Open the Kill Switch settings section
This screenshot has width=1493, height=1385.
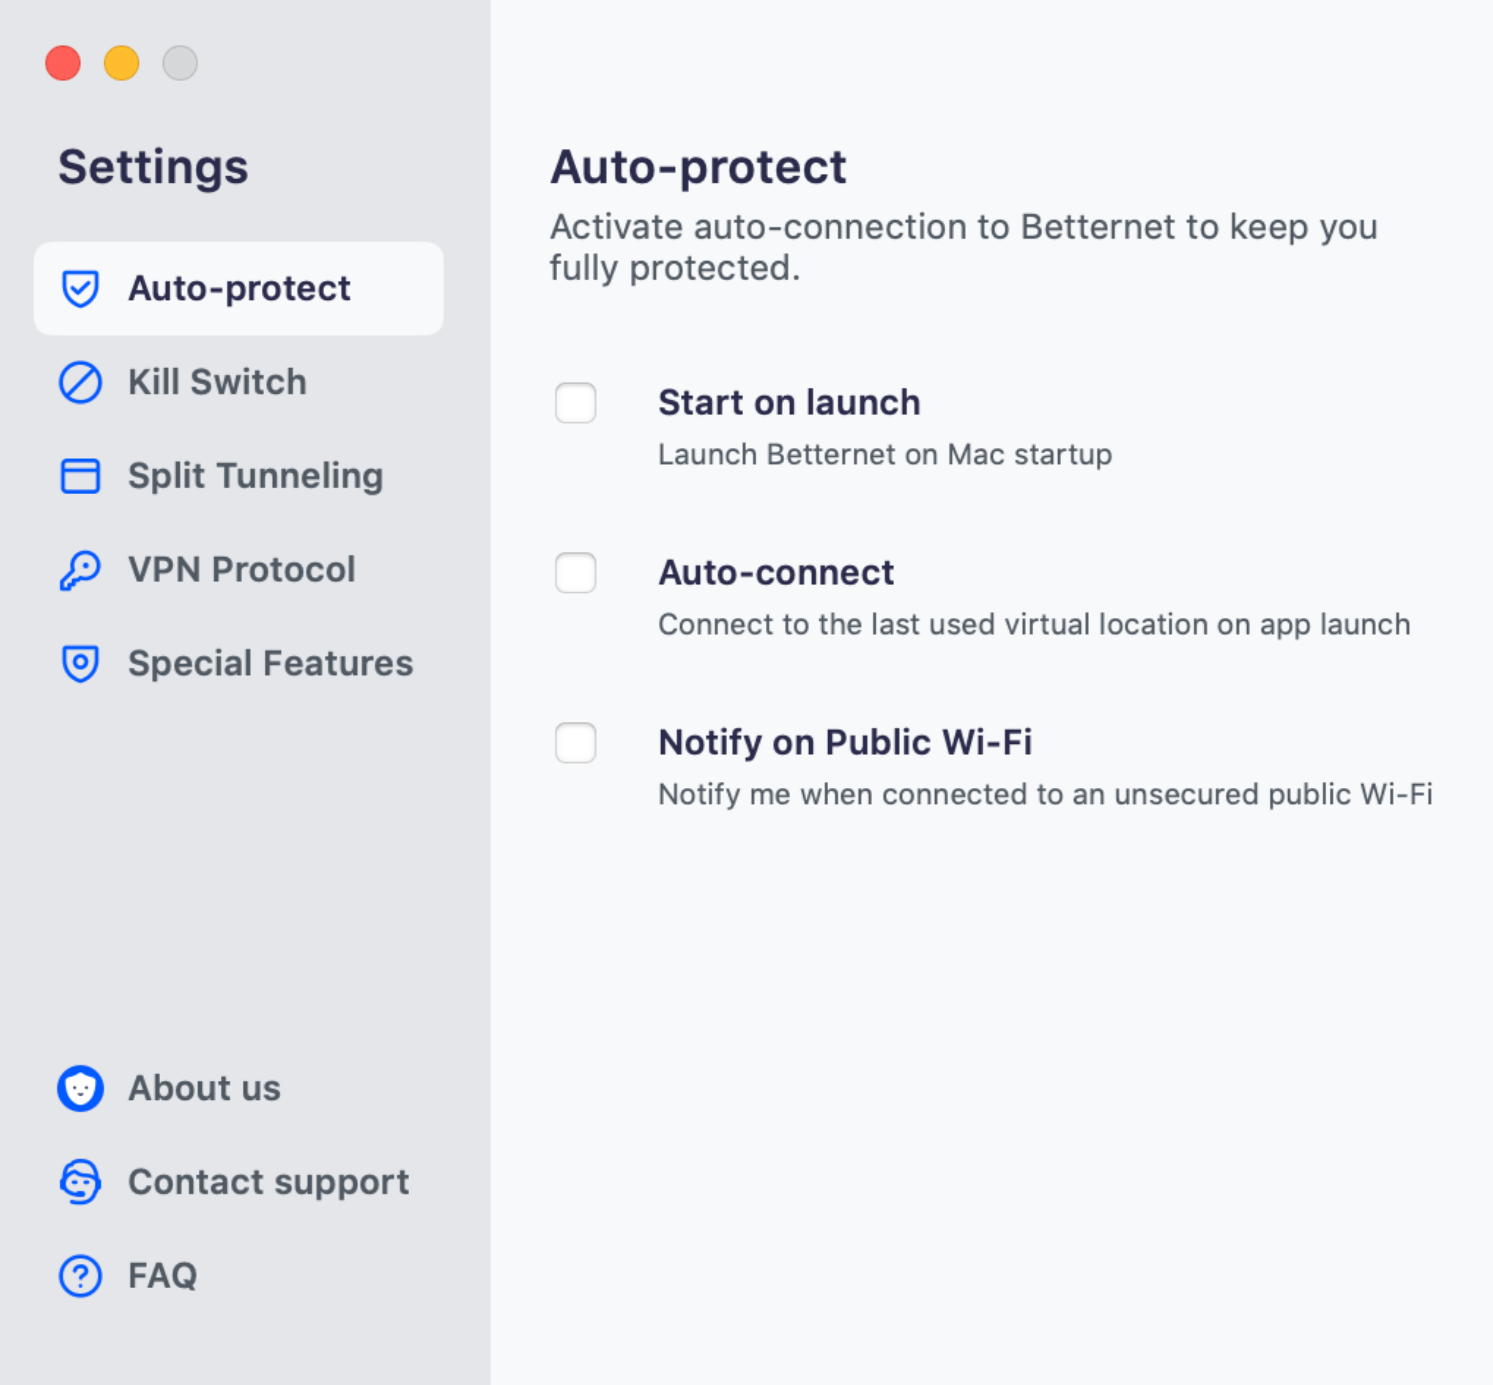(238, 382)
